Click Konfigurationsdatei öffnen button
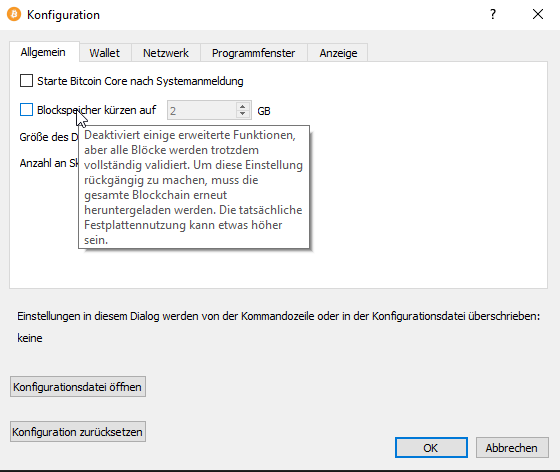The image size is (560, 472). [x=78, y=387]
